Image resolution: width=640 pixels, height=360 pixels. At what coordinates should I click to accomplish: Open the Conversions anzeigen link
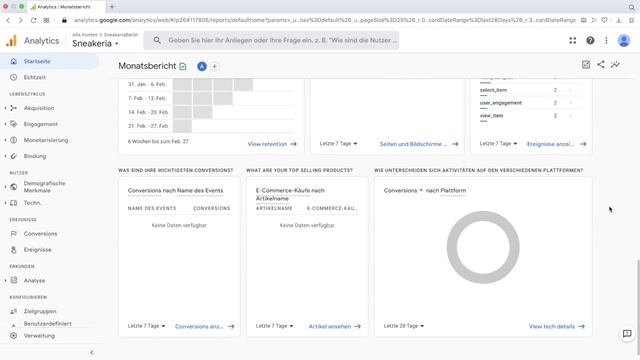pos(204,327)
